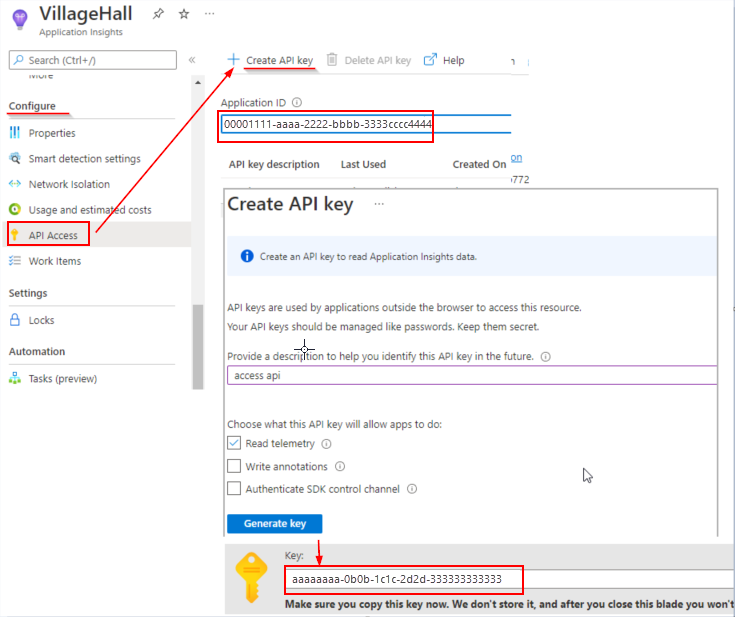Screen dimensions: 735x617
Task: Click the Properties bars icon
Action: coord(15,133)
